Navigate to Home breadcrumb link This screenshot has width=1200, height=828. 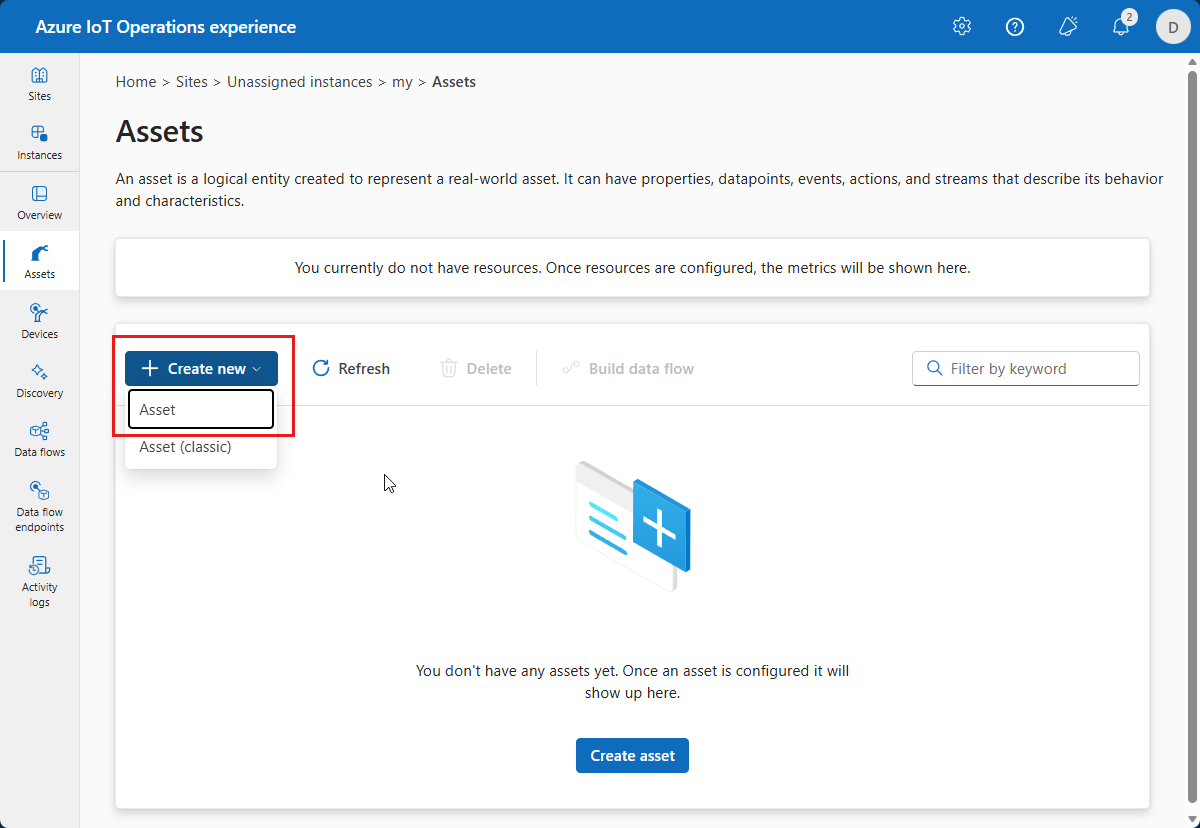pos(136,82)
